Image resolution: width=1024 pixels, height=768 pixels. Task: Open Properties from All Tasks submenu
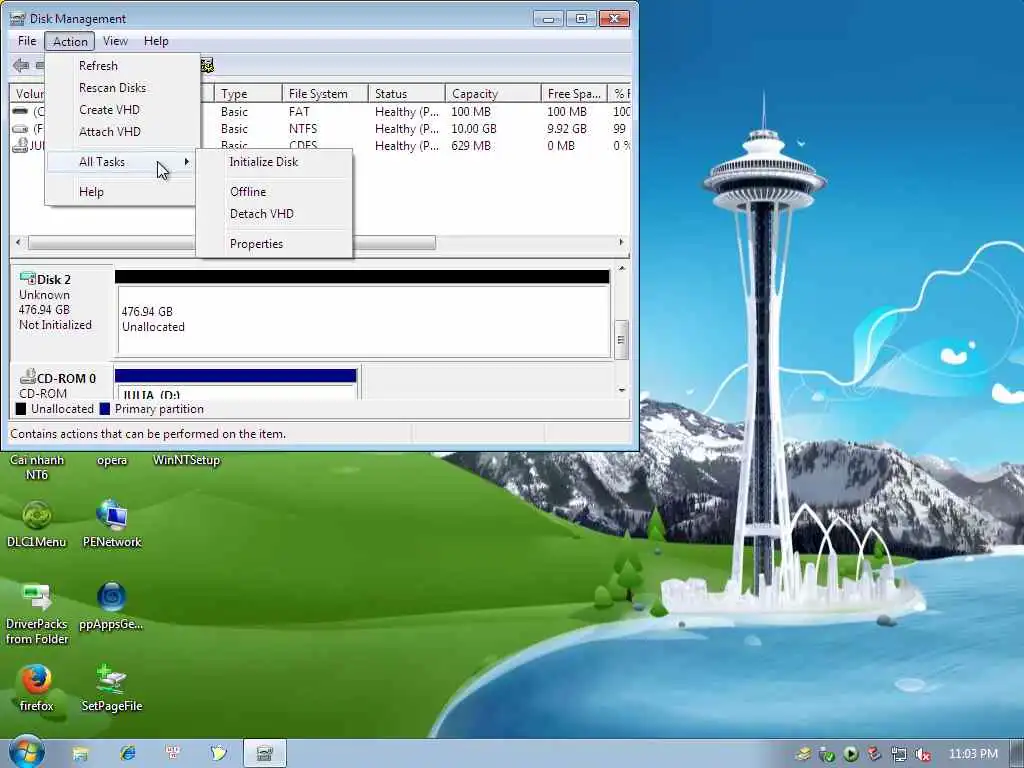[x=274, y=244]
